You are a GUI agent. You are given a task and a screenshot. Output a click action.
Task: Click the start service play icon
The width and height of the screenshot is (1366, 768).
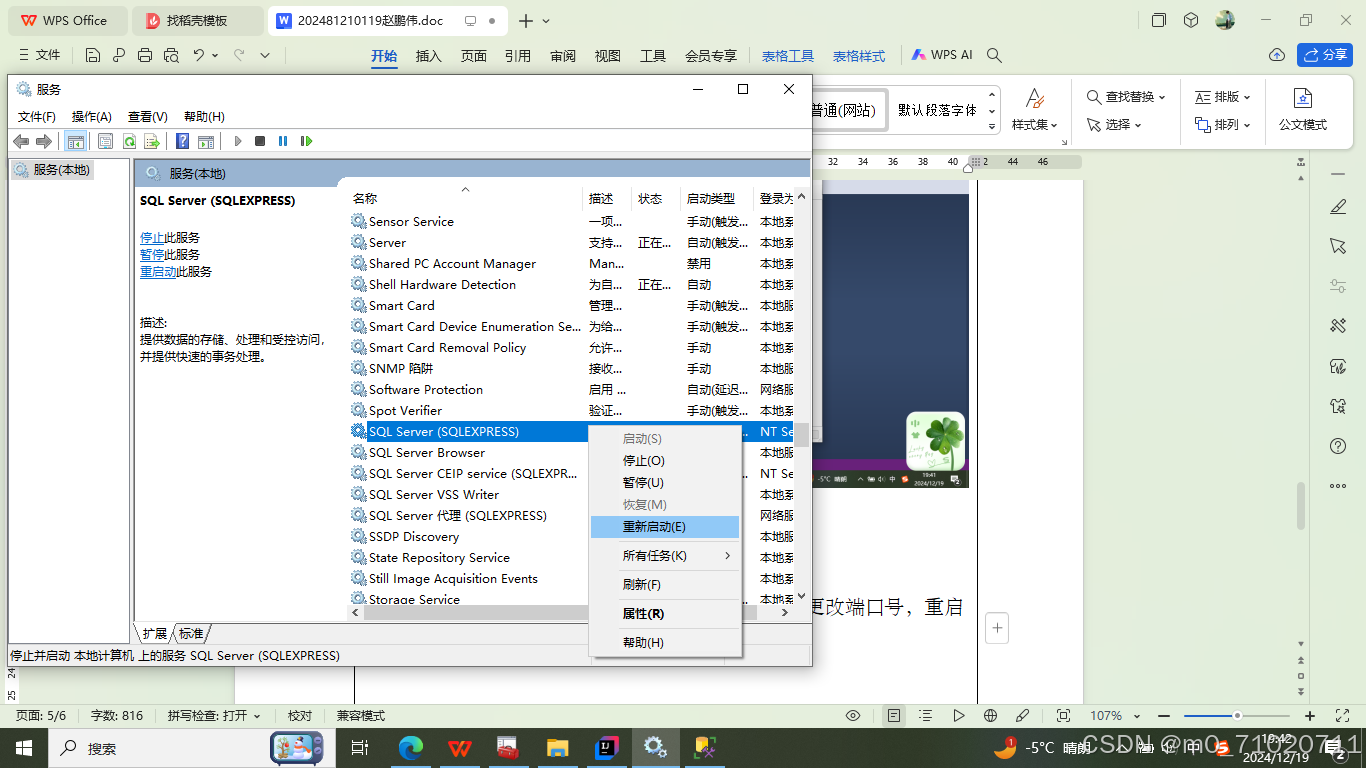point(238,141)
